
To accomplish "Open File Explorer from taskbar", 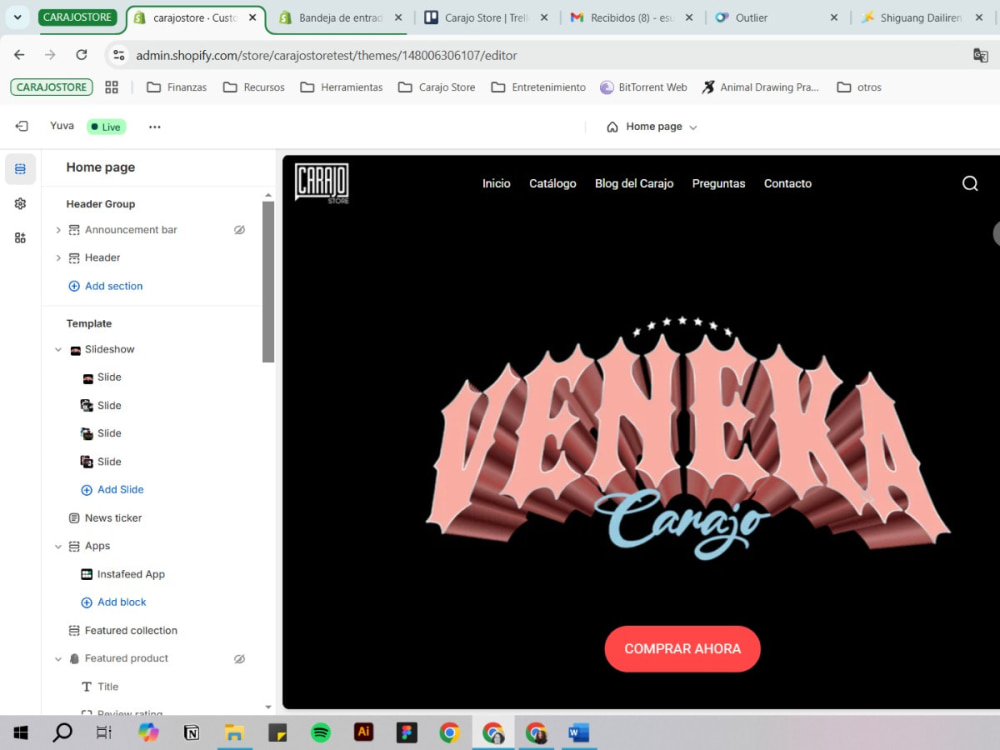I will [x=234, y=732].
